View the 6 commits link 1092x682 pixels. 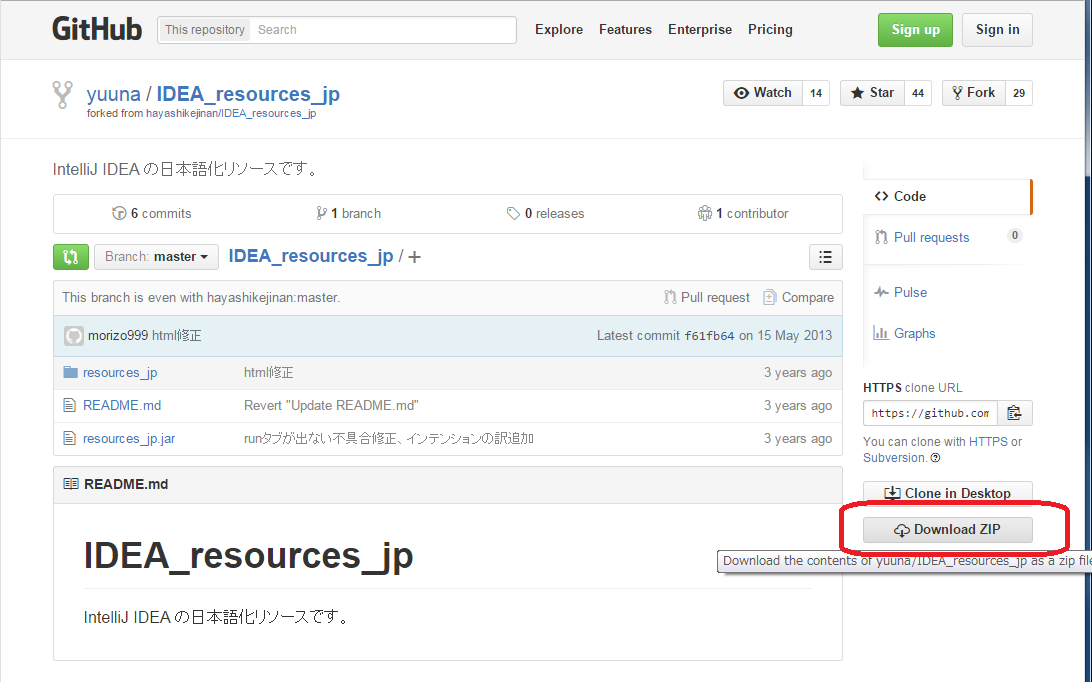(x=152, y=213)
